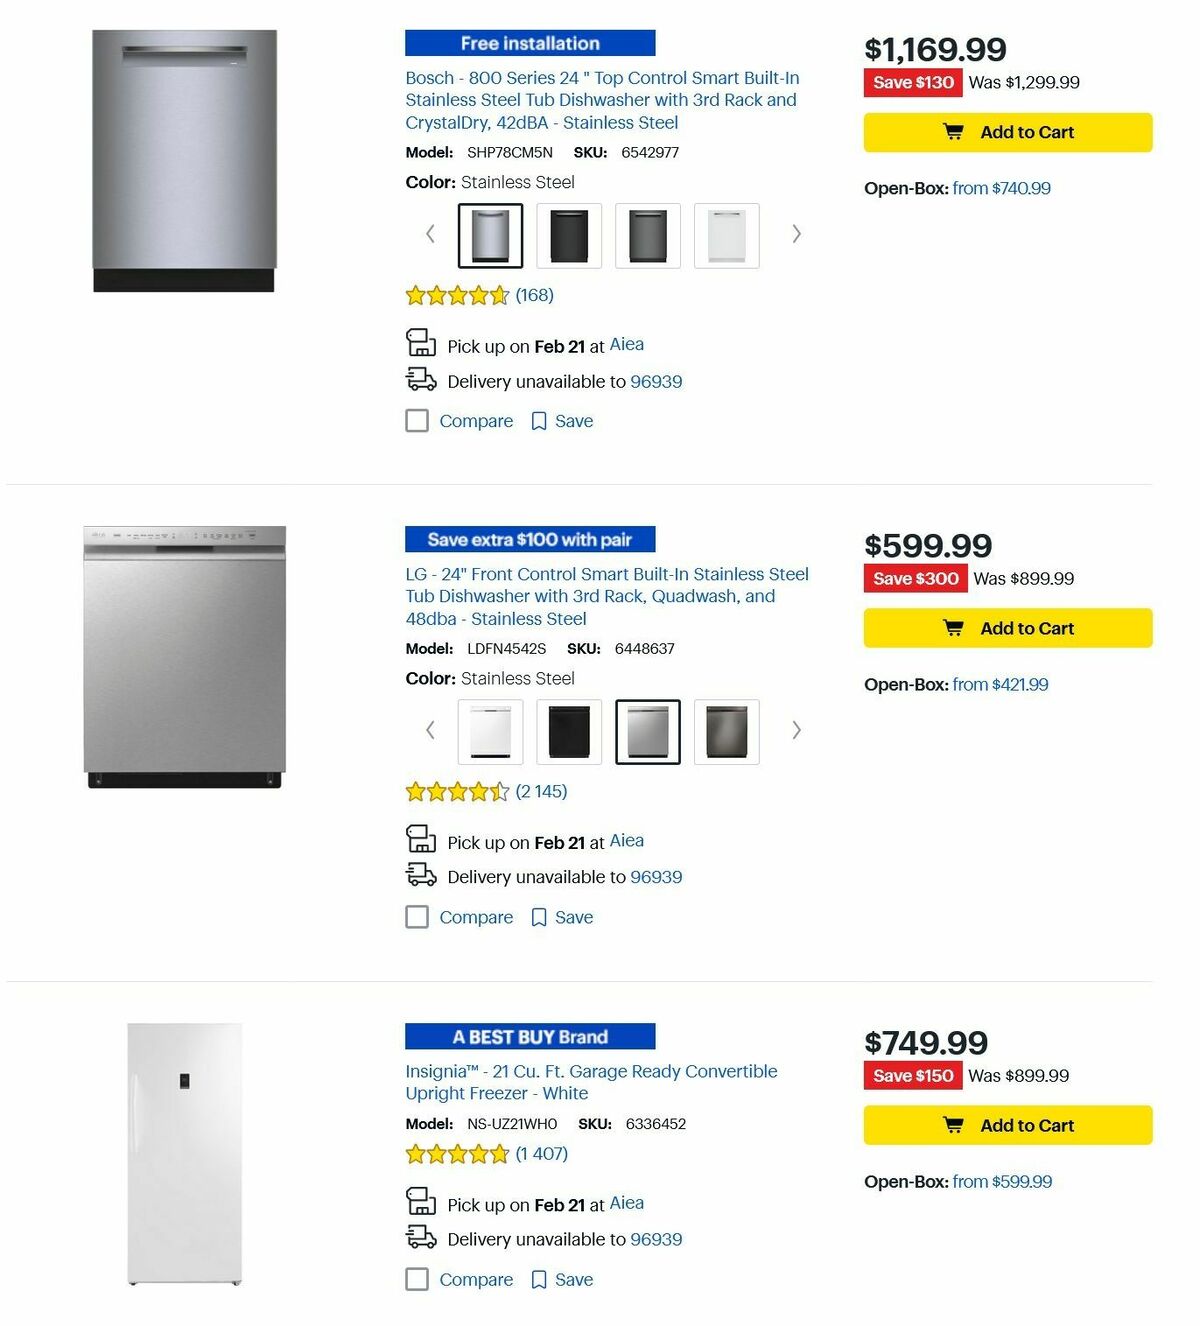This screenshot has height=1326, width=1200.
Task: Click Add to Cart for the Insignia freezer
Action: point(1007,1125)
